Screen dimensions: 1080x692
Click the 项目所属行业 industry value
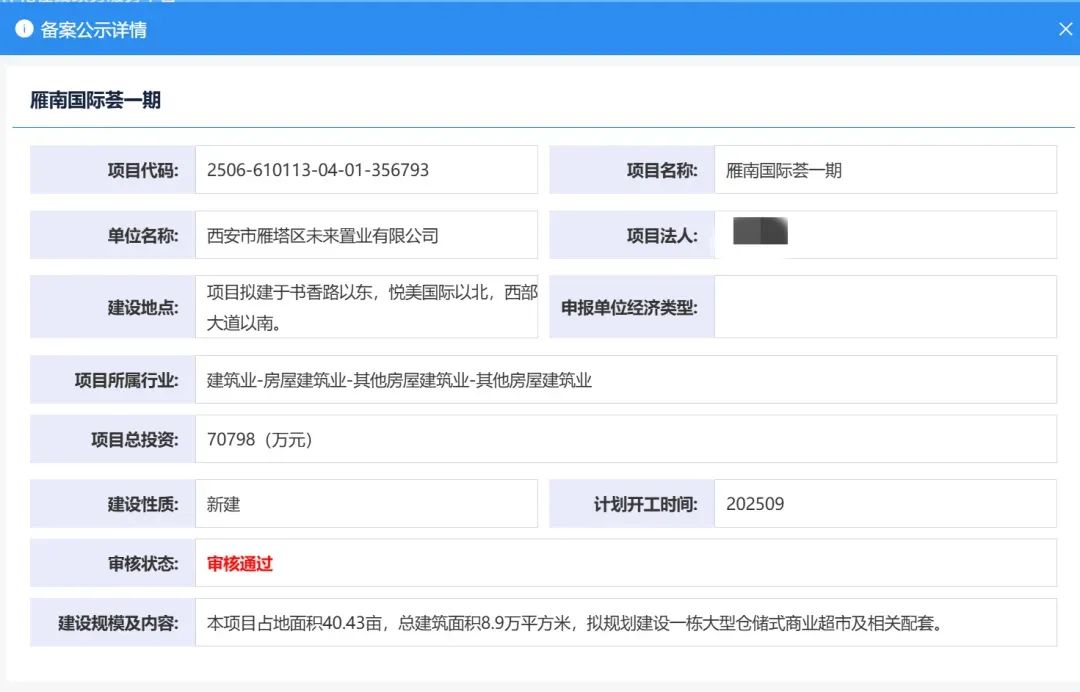click(399, 380)
